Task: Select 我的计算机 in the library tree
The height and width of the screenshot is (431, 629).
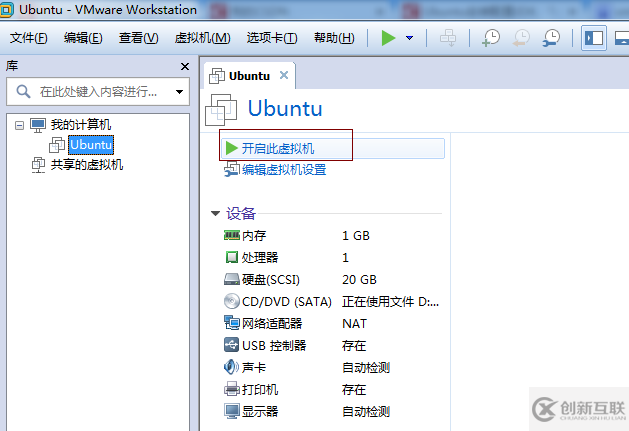Action: (81, 125)
